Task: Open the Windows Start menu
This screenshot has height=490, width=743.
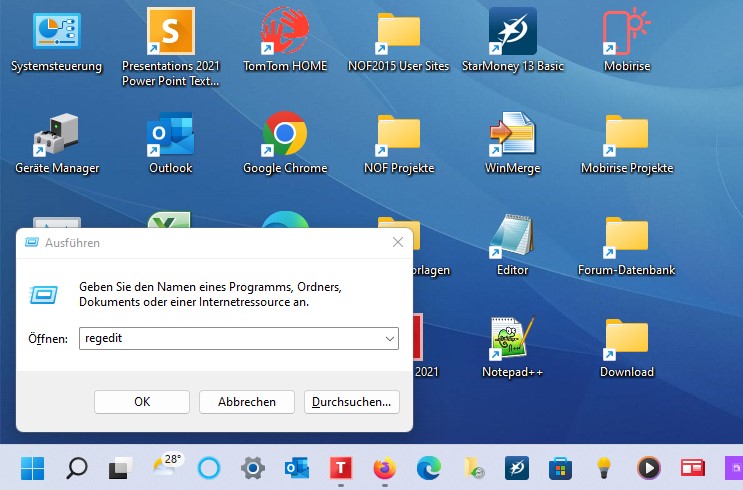Action: click(32, 467)
